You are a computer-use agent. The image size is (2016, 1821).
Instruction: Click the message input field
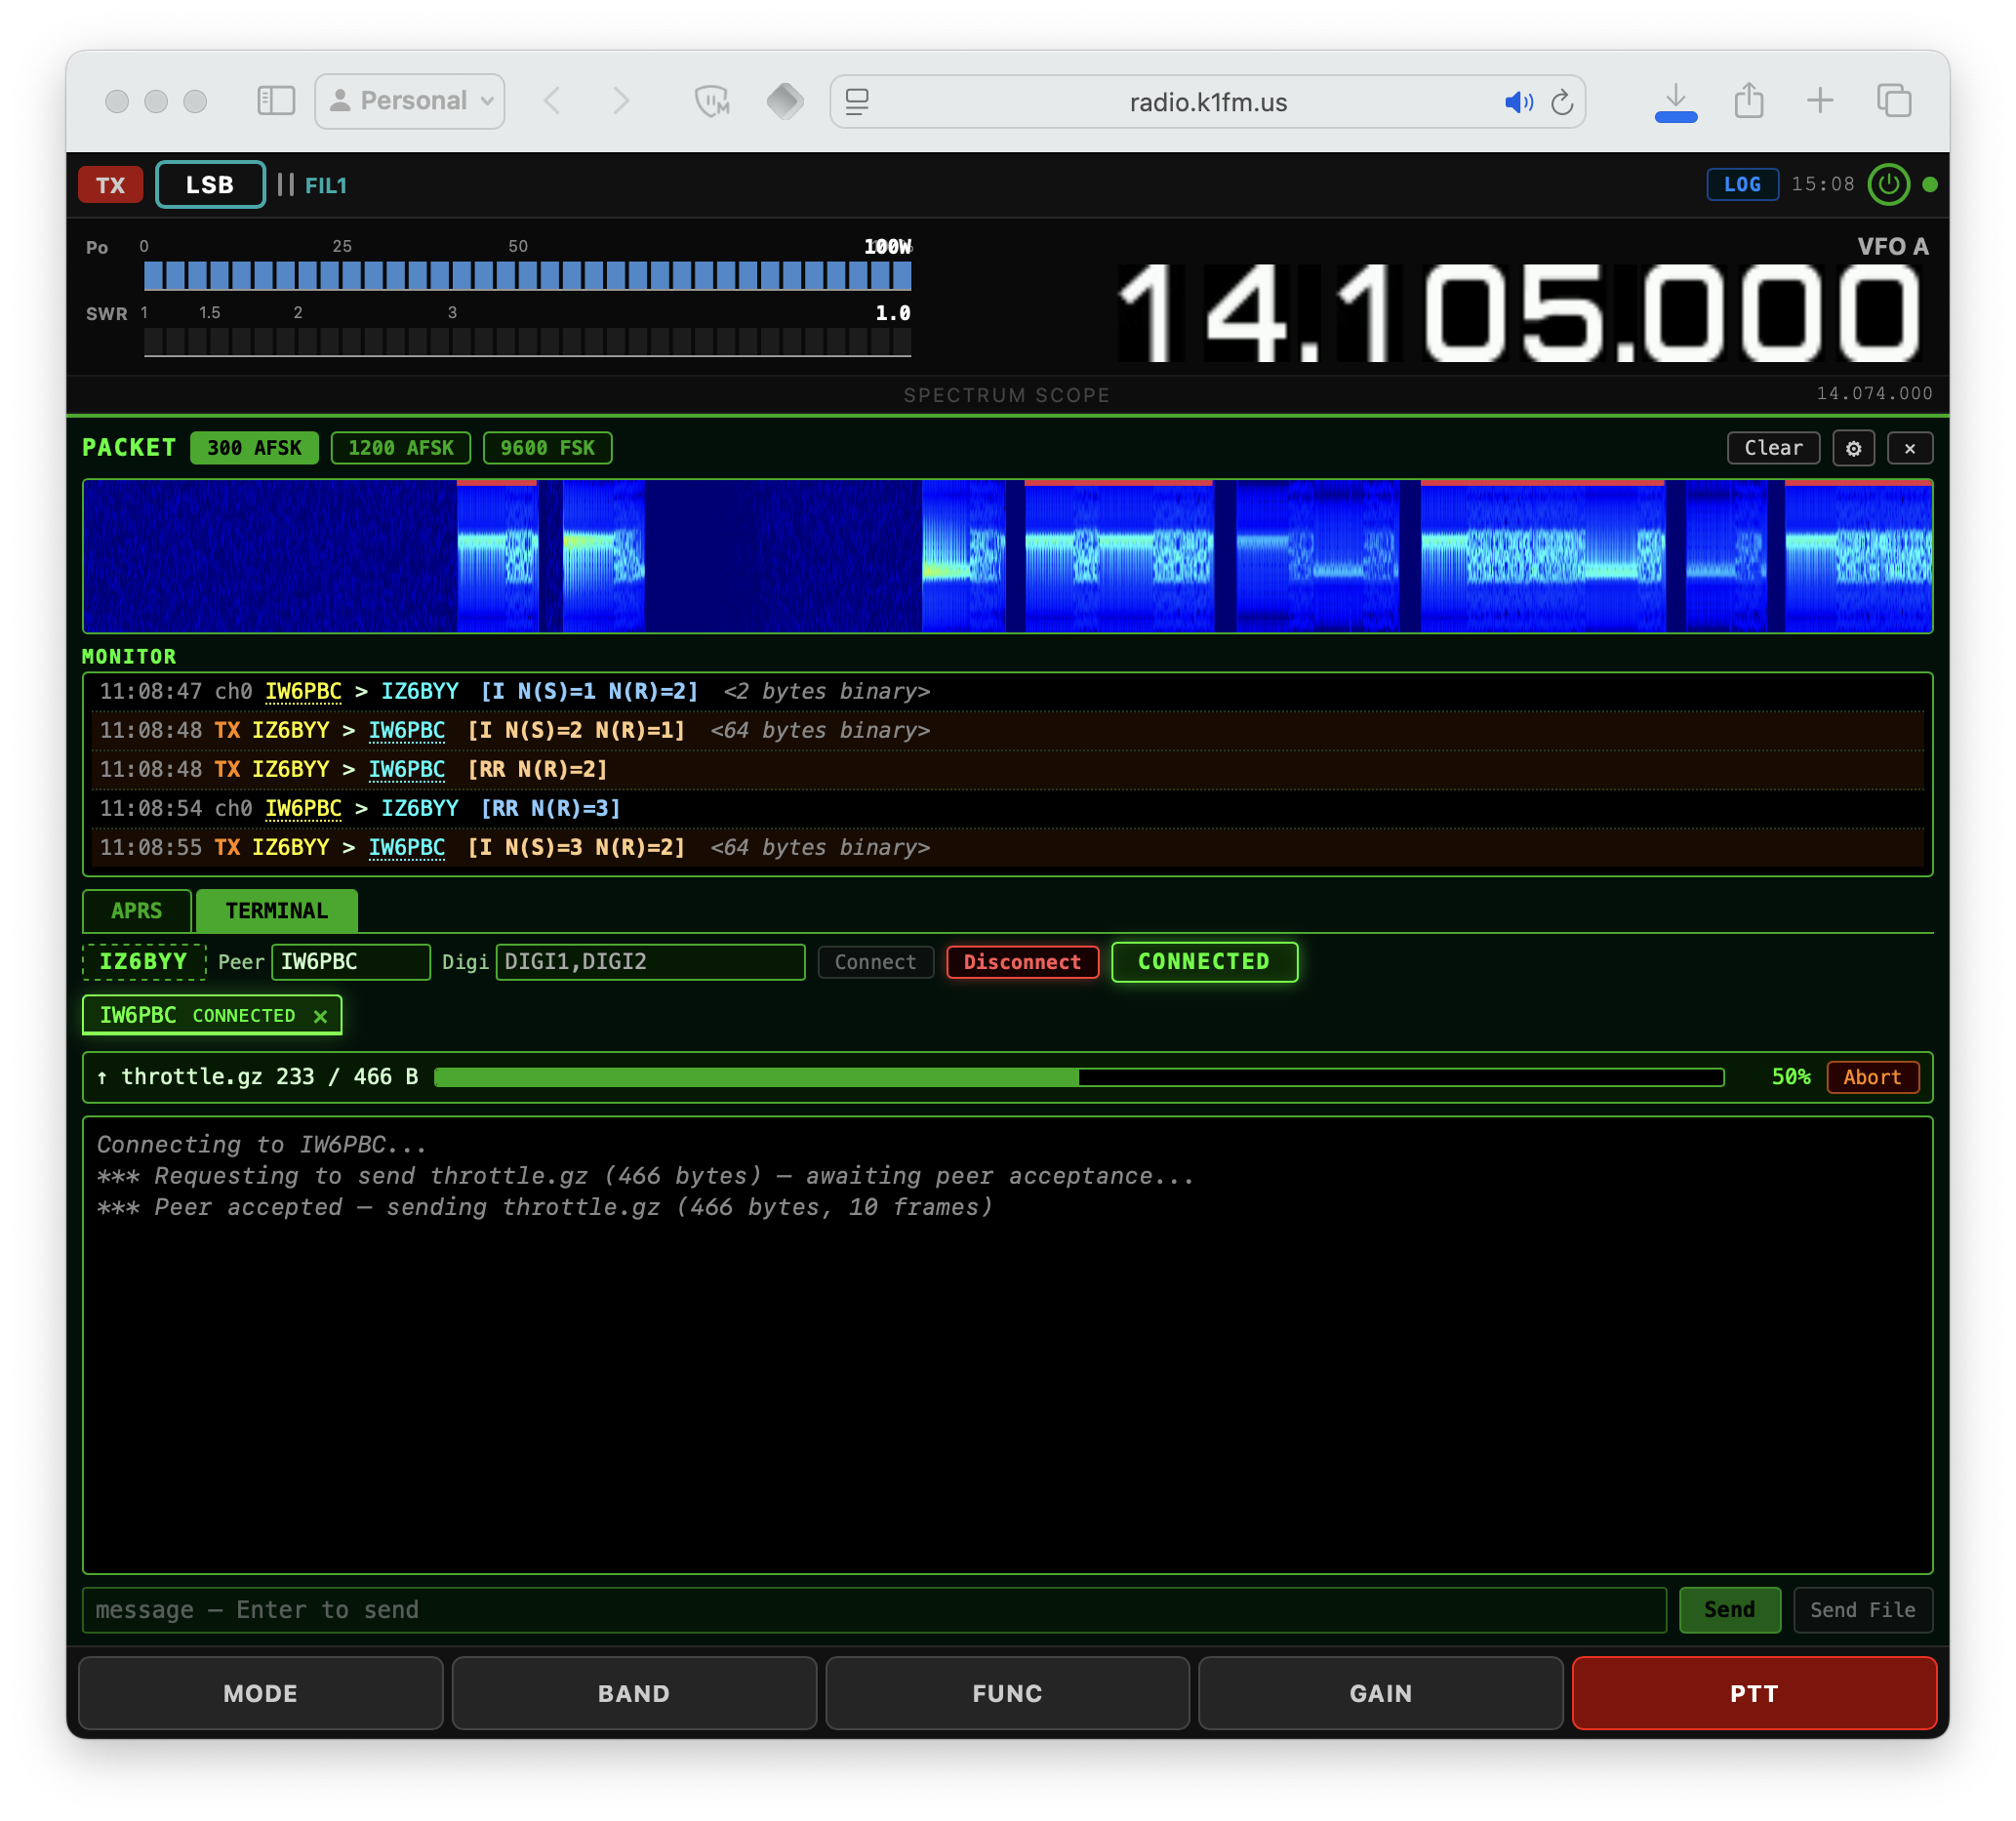[x=874, y=1609]
